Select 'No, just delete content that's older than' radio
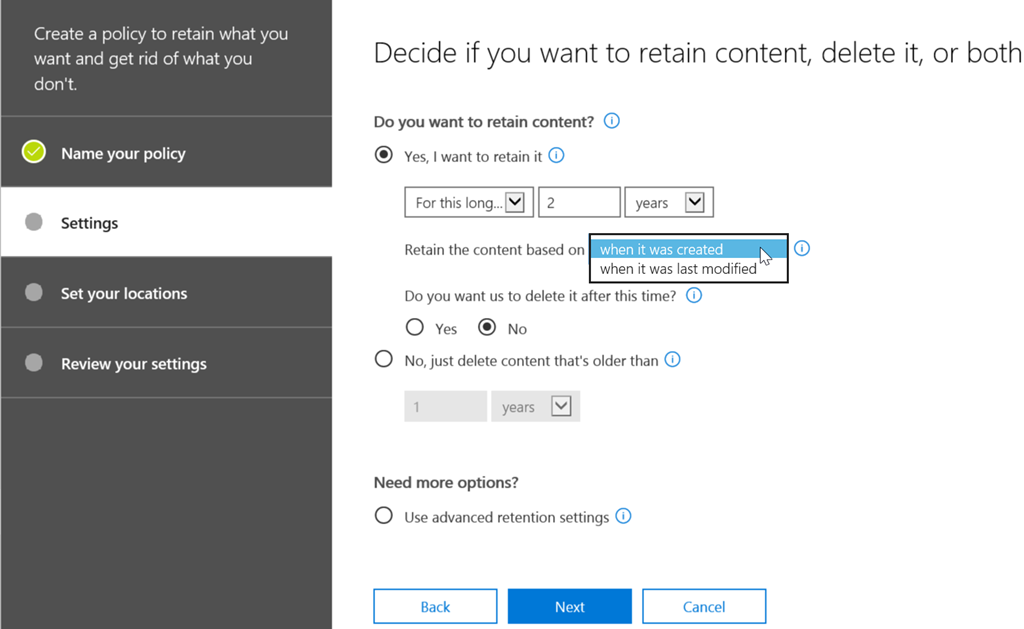 383,359
